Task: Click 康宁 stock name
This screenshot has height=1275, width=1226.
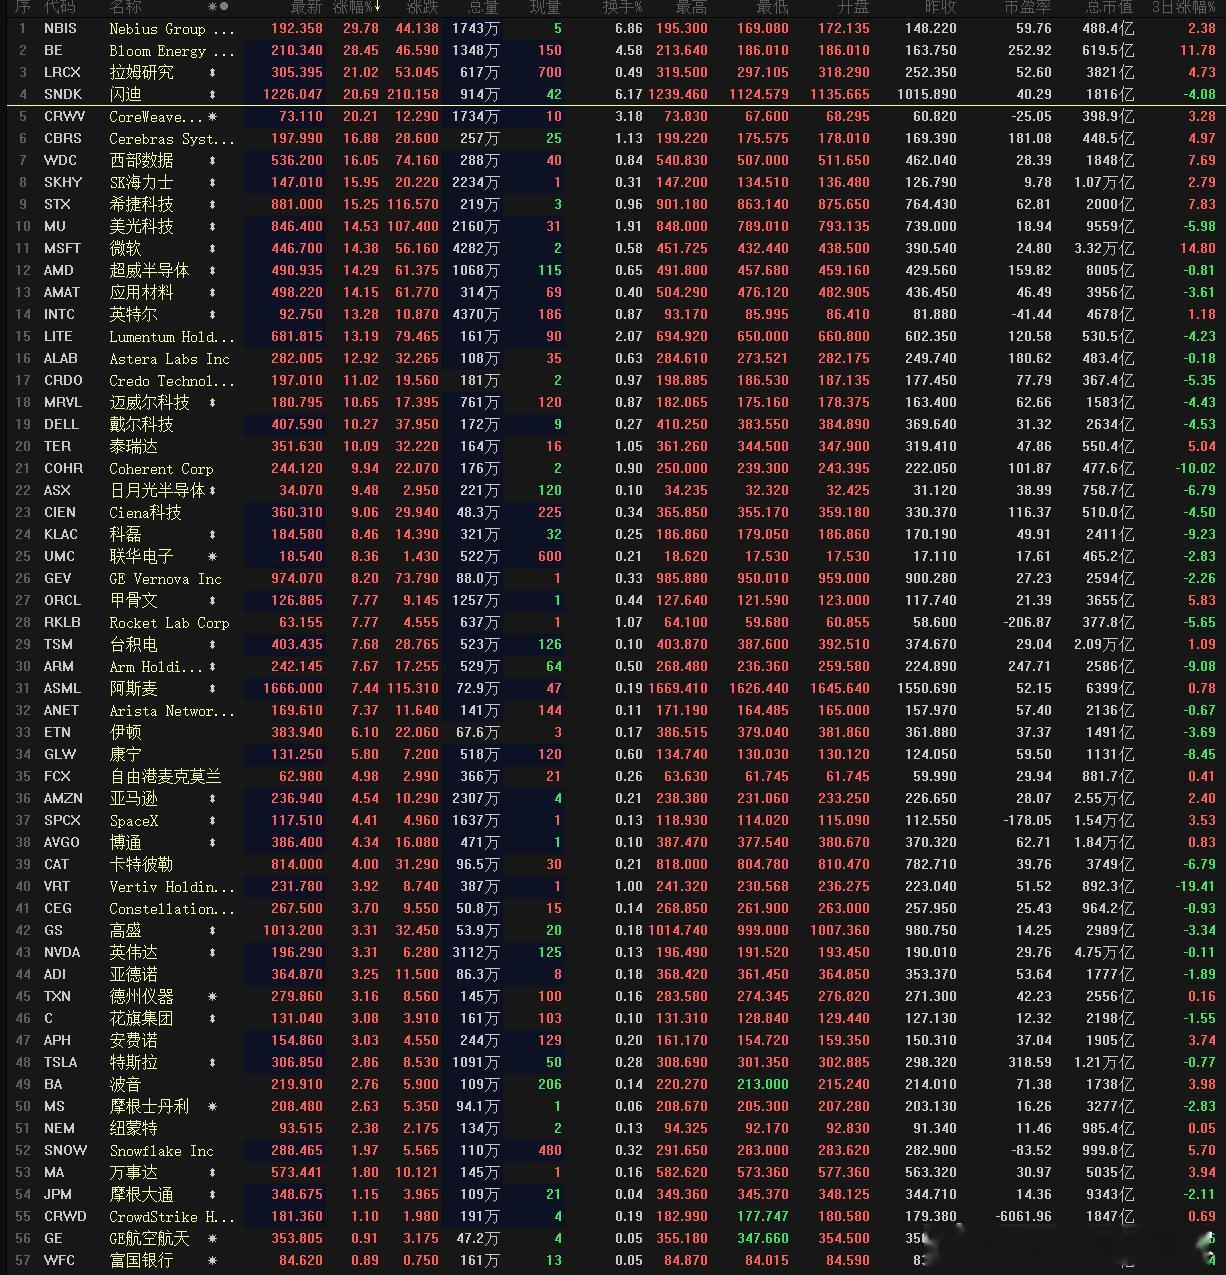Action: 125,755
